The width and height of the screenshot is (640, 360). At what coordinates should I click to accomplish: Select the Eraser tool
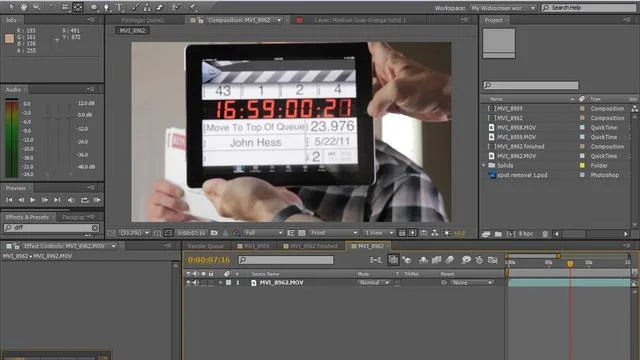coord(160,7)
